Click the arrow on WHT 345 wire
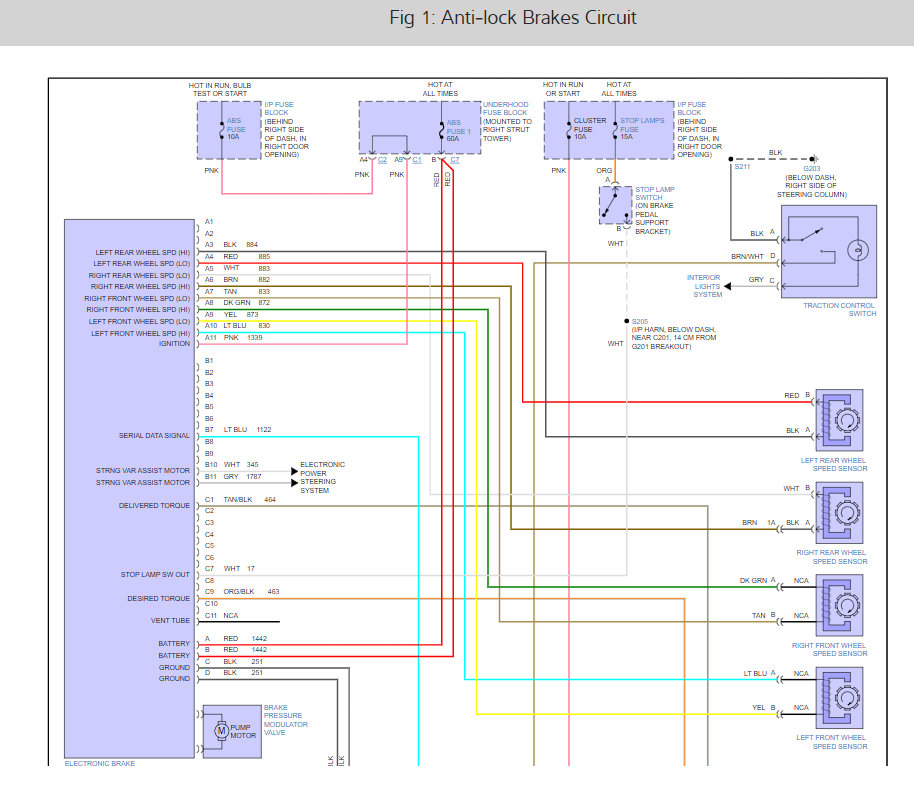Viewport: 914px width, 787px height. [x=294, y=471]
